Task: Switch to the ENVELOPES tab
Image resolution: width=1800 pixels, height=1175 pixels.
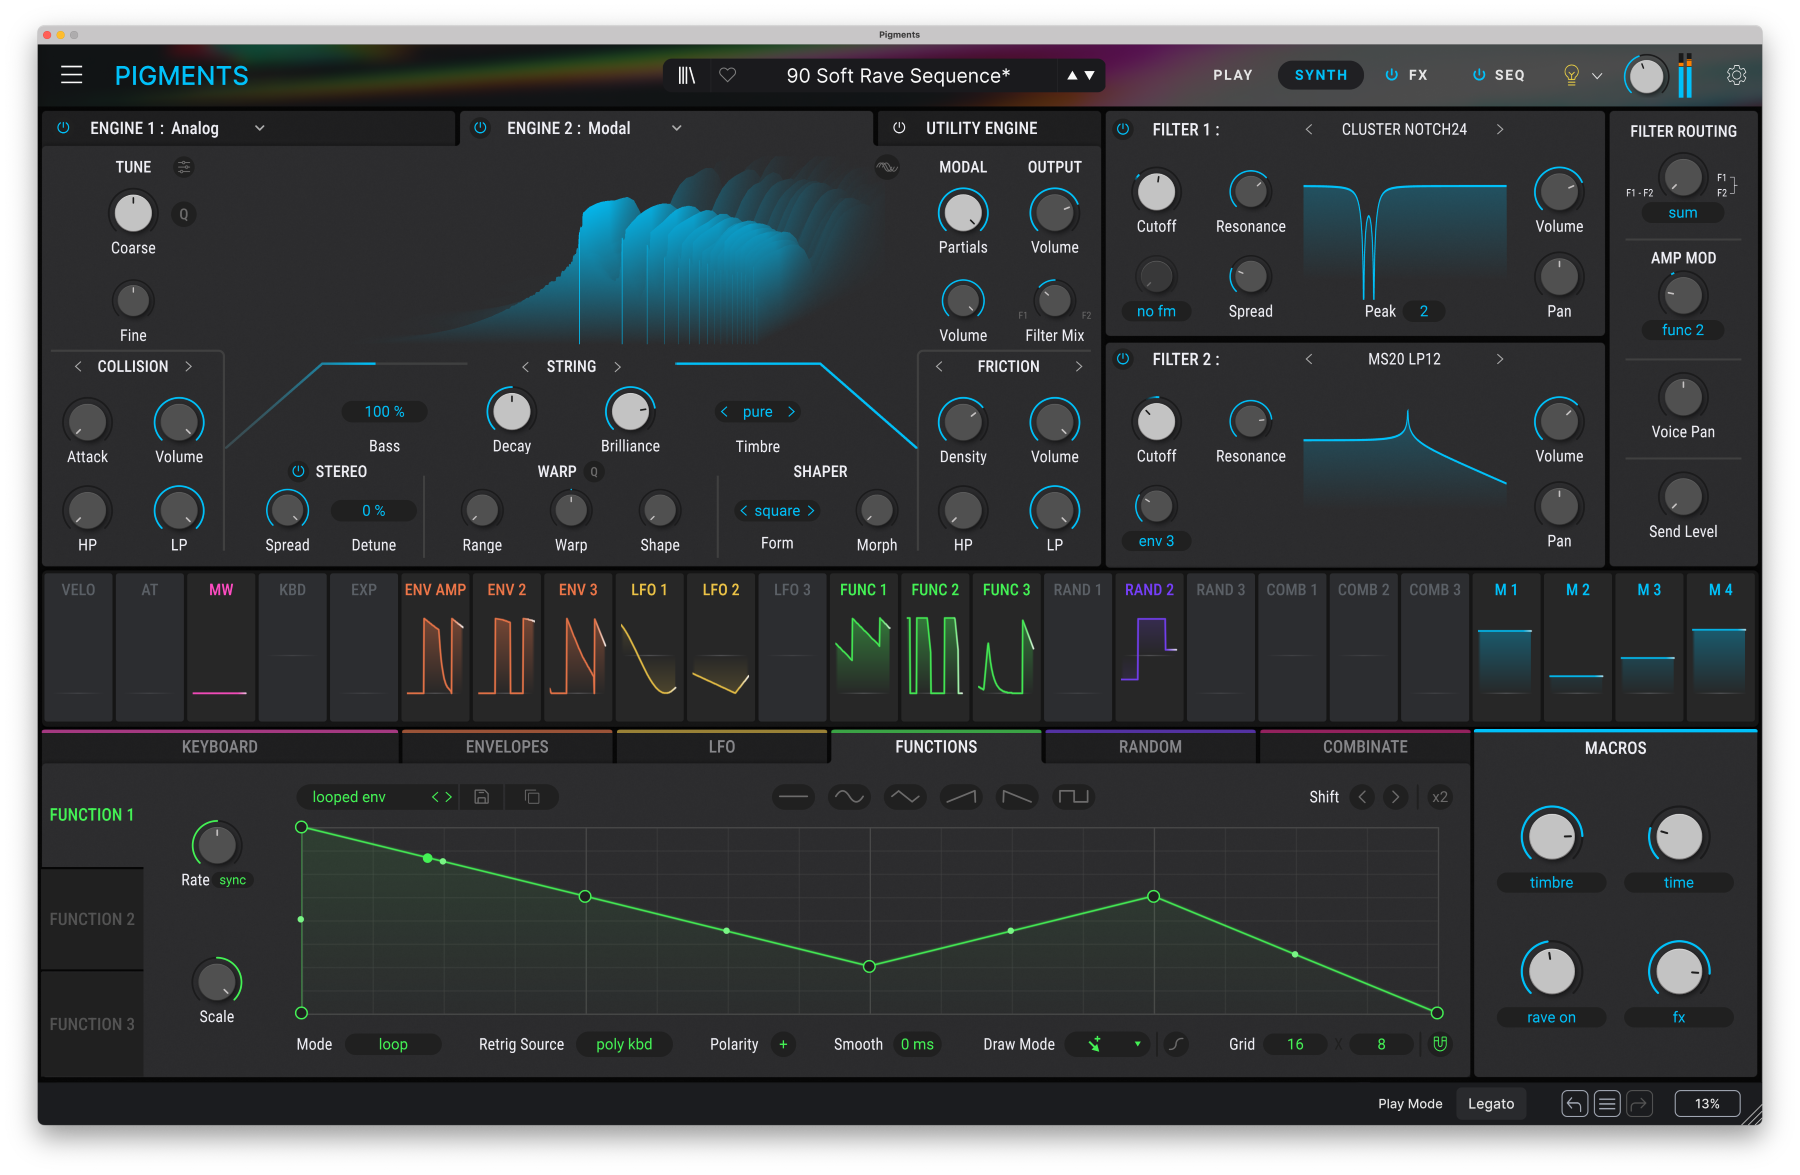Action: click(506, 747)
